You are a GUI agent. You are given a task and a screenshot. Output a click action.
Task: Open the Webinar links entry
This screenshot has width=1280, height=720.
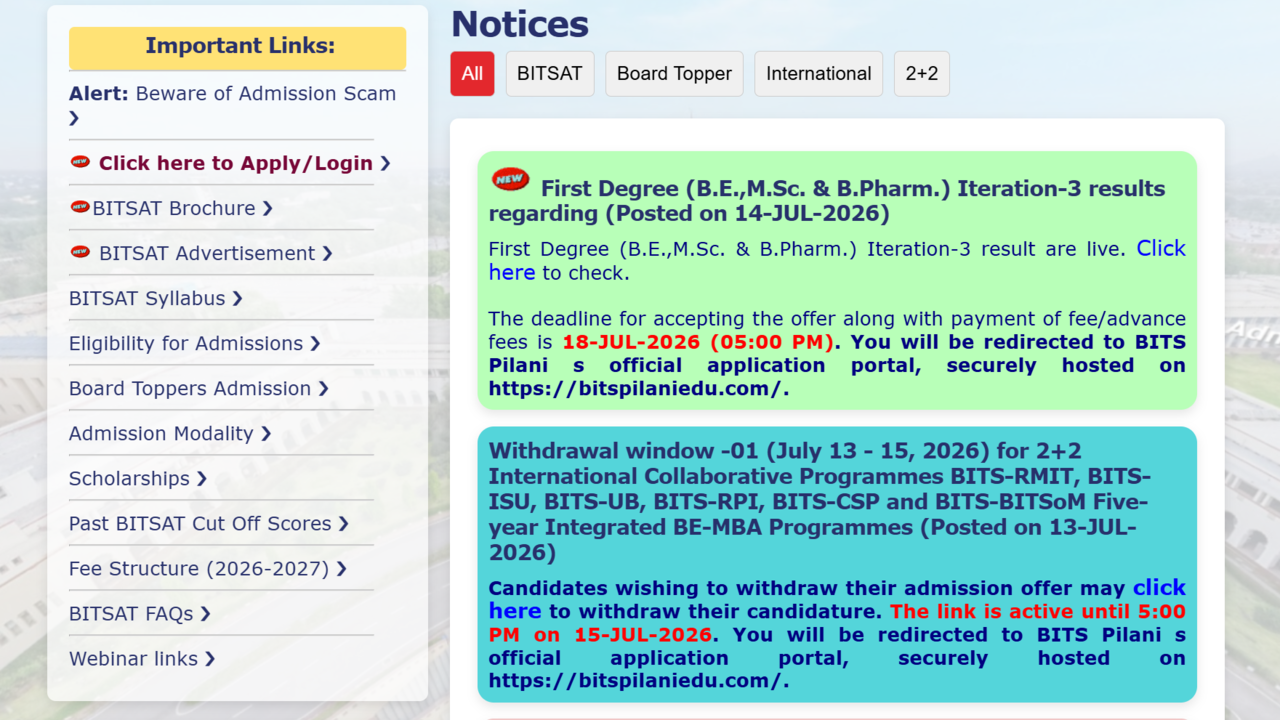tap(133, 658)
